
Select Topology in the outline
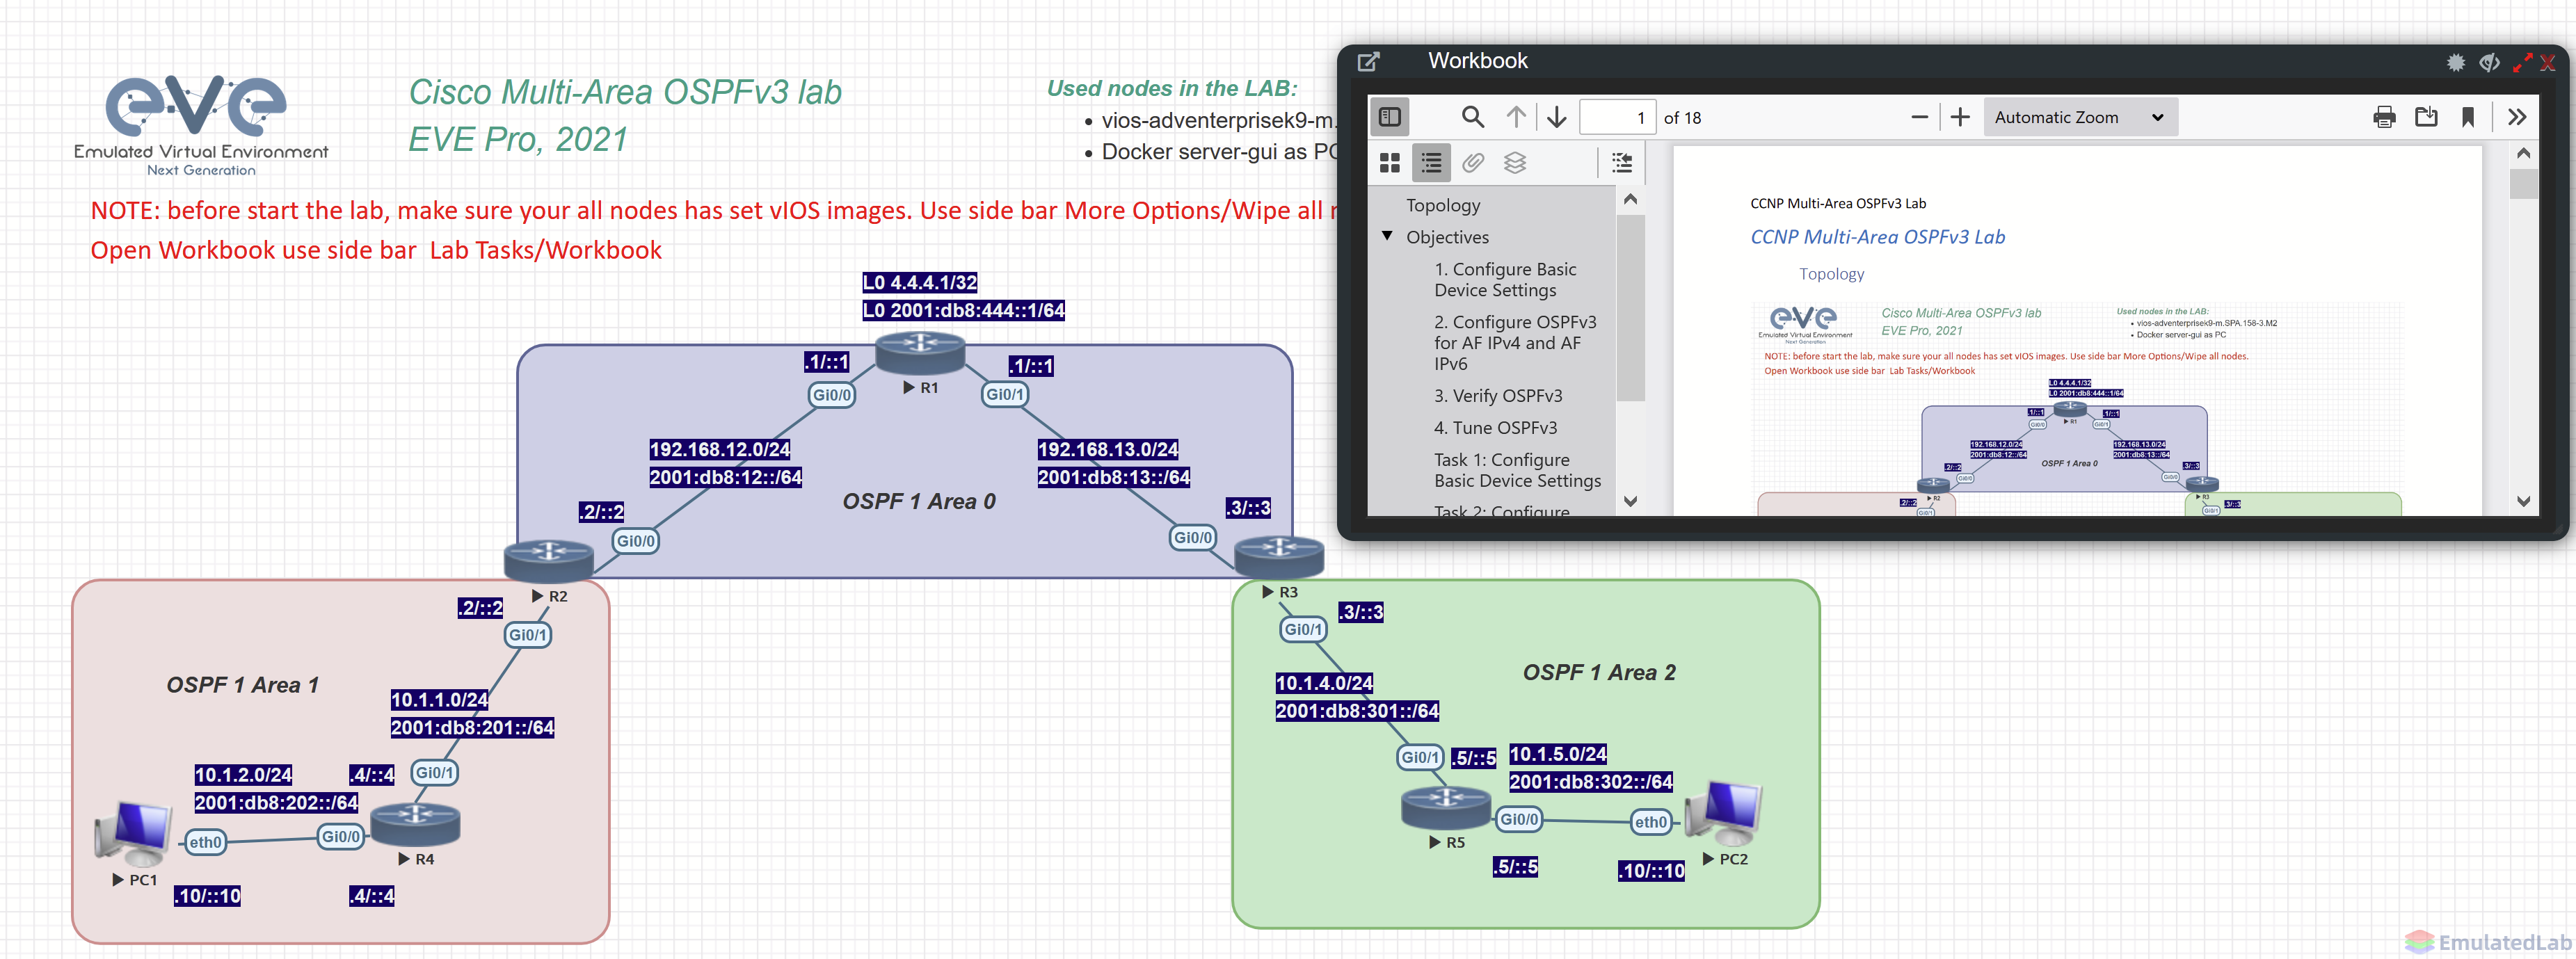(1442, 205)
